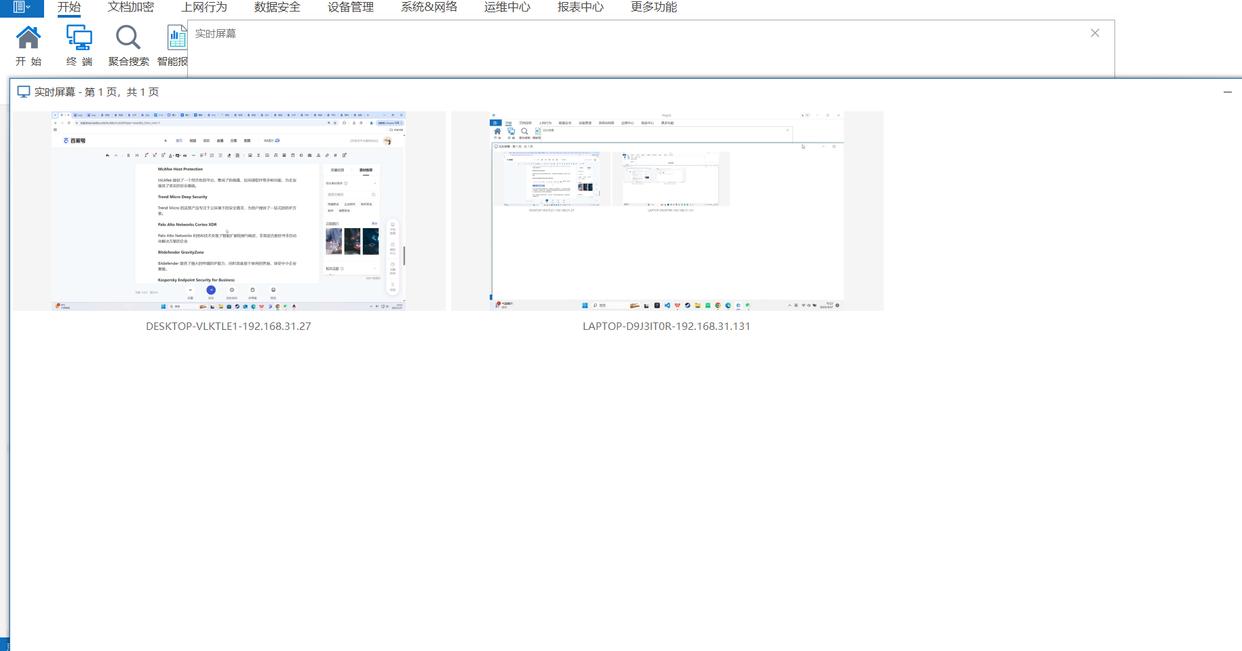Open the application menu dropdown in top-left corner
This screenshot has height=651, width=1242.
coord(20,7)
